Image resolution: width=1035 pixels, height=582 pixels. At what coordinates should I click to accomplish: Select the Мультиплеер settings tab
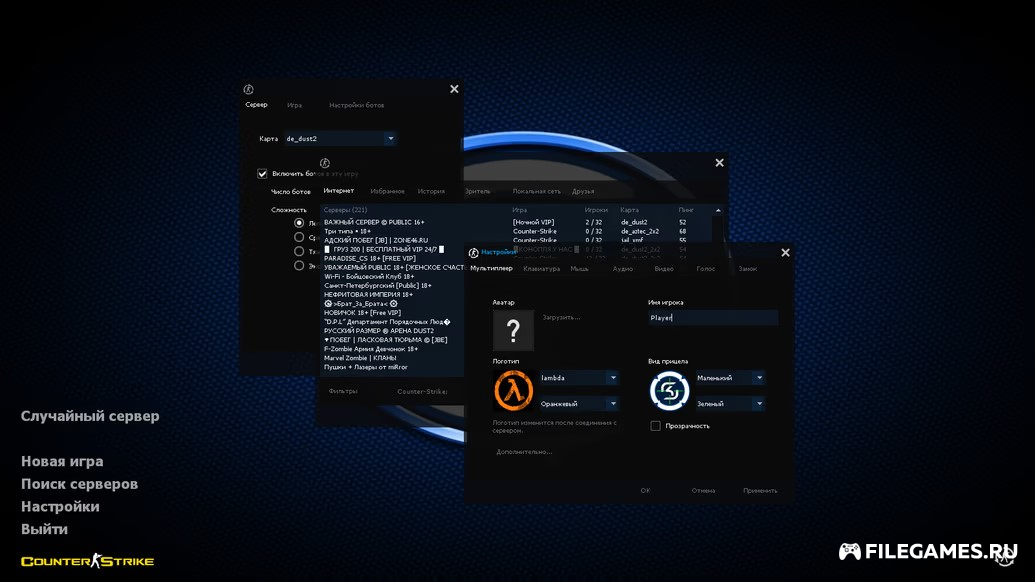coord(491,269)
